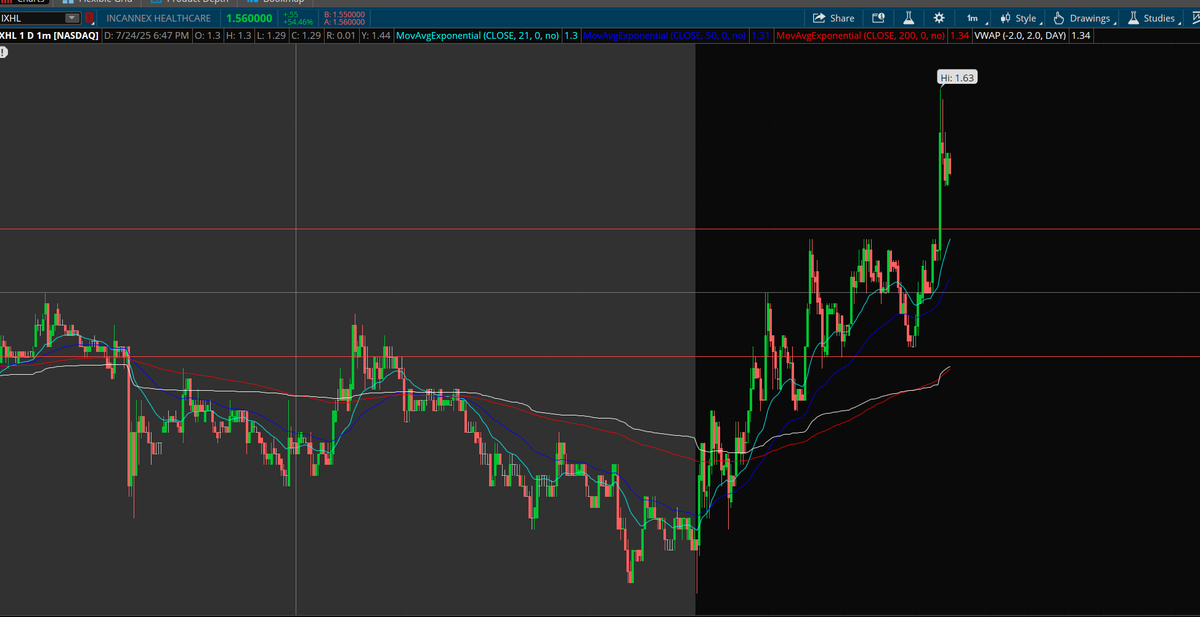The width and height of the screenshot is (1200, 617).
Task: Click the A: 1.560000 ask quote
Action: (x=344, y=23)
